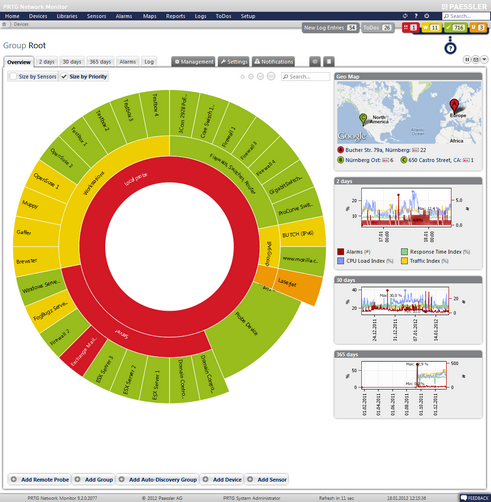This screenshot has width=491, height=502.
Task: Open the red down alarms counter
Action: coord(410,28)
